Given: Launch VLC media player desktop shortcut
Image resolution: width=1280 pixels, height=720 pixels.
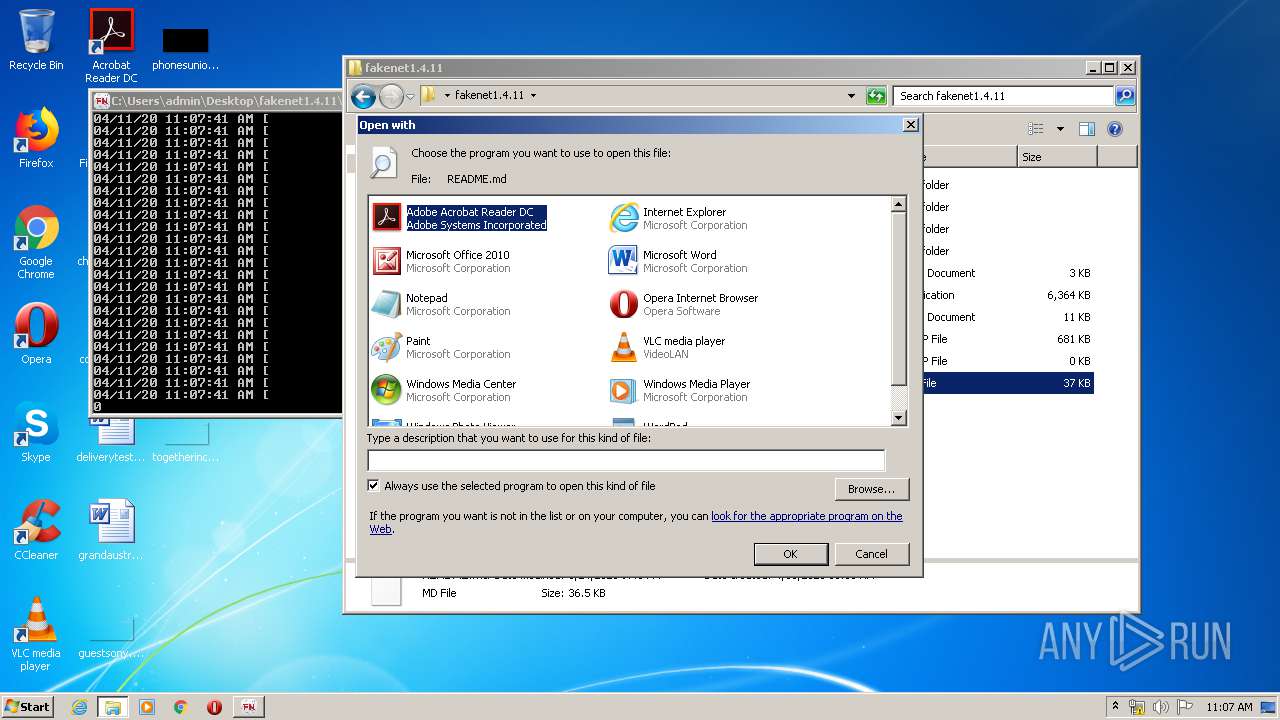Looking at the screenshot, I should pos(36,634).
